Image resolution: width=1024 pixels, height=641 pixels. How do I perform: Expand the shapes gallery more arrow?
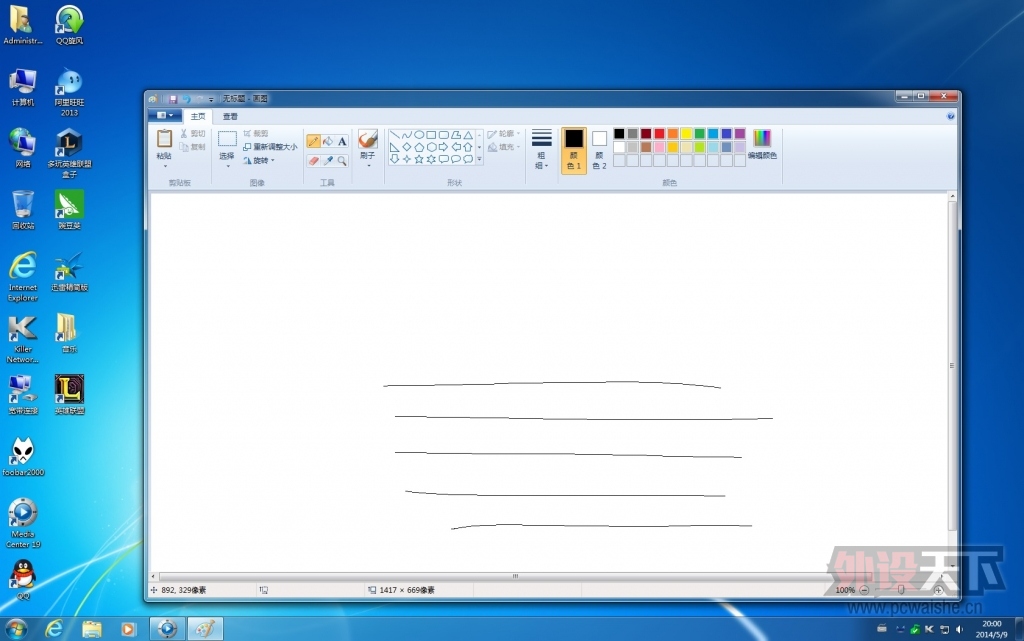click(x=479, y=159)
